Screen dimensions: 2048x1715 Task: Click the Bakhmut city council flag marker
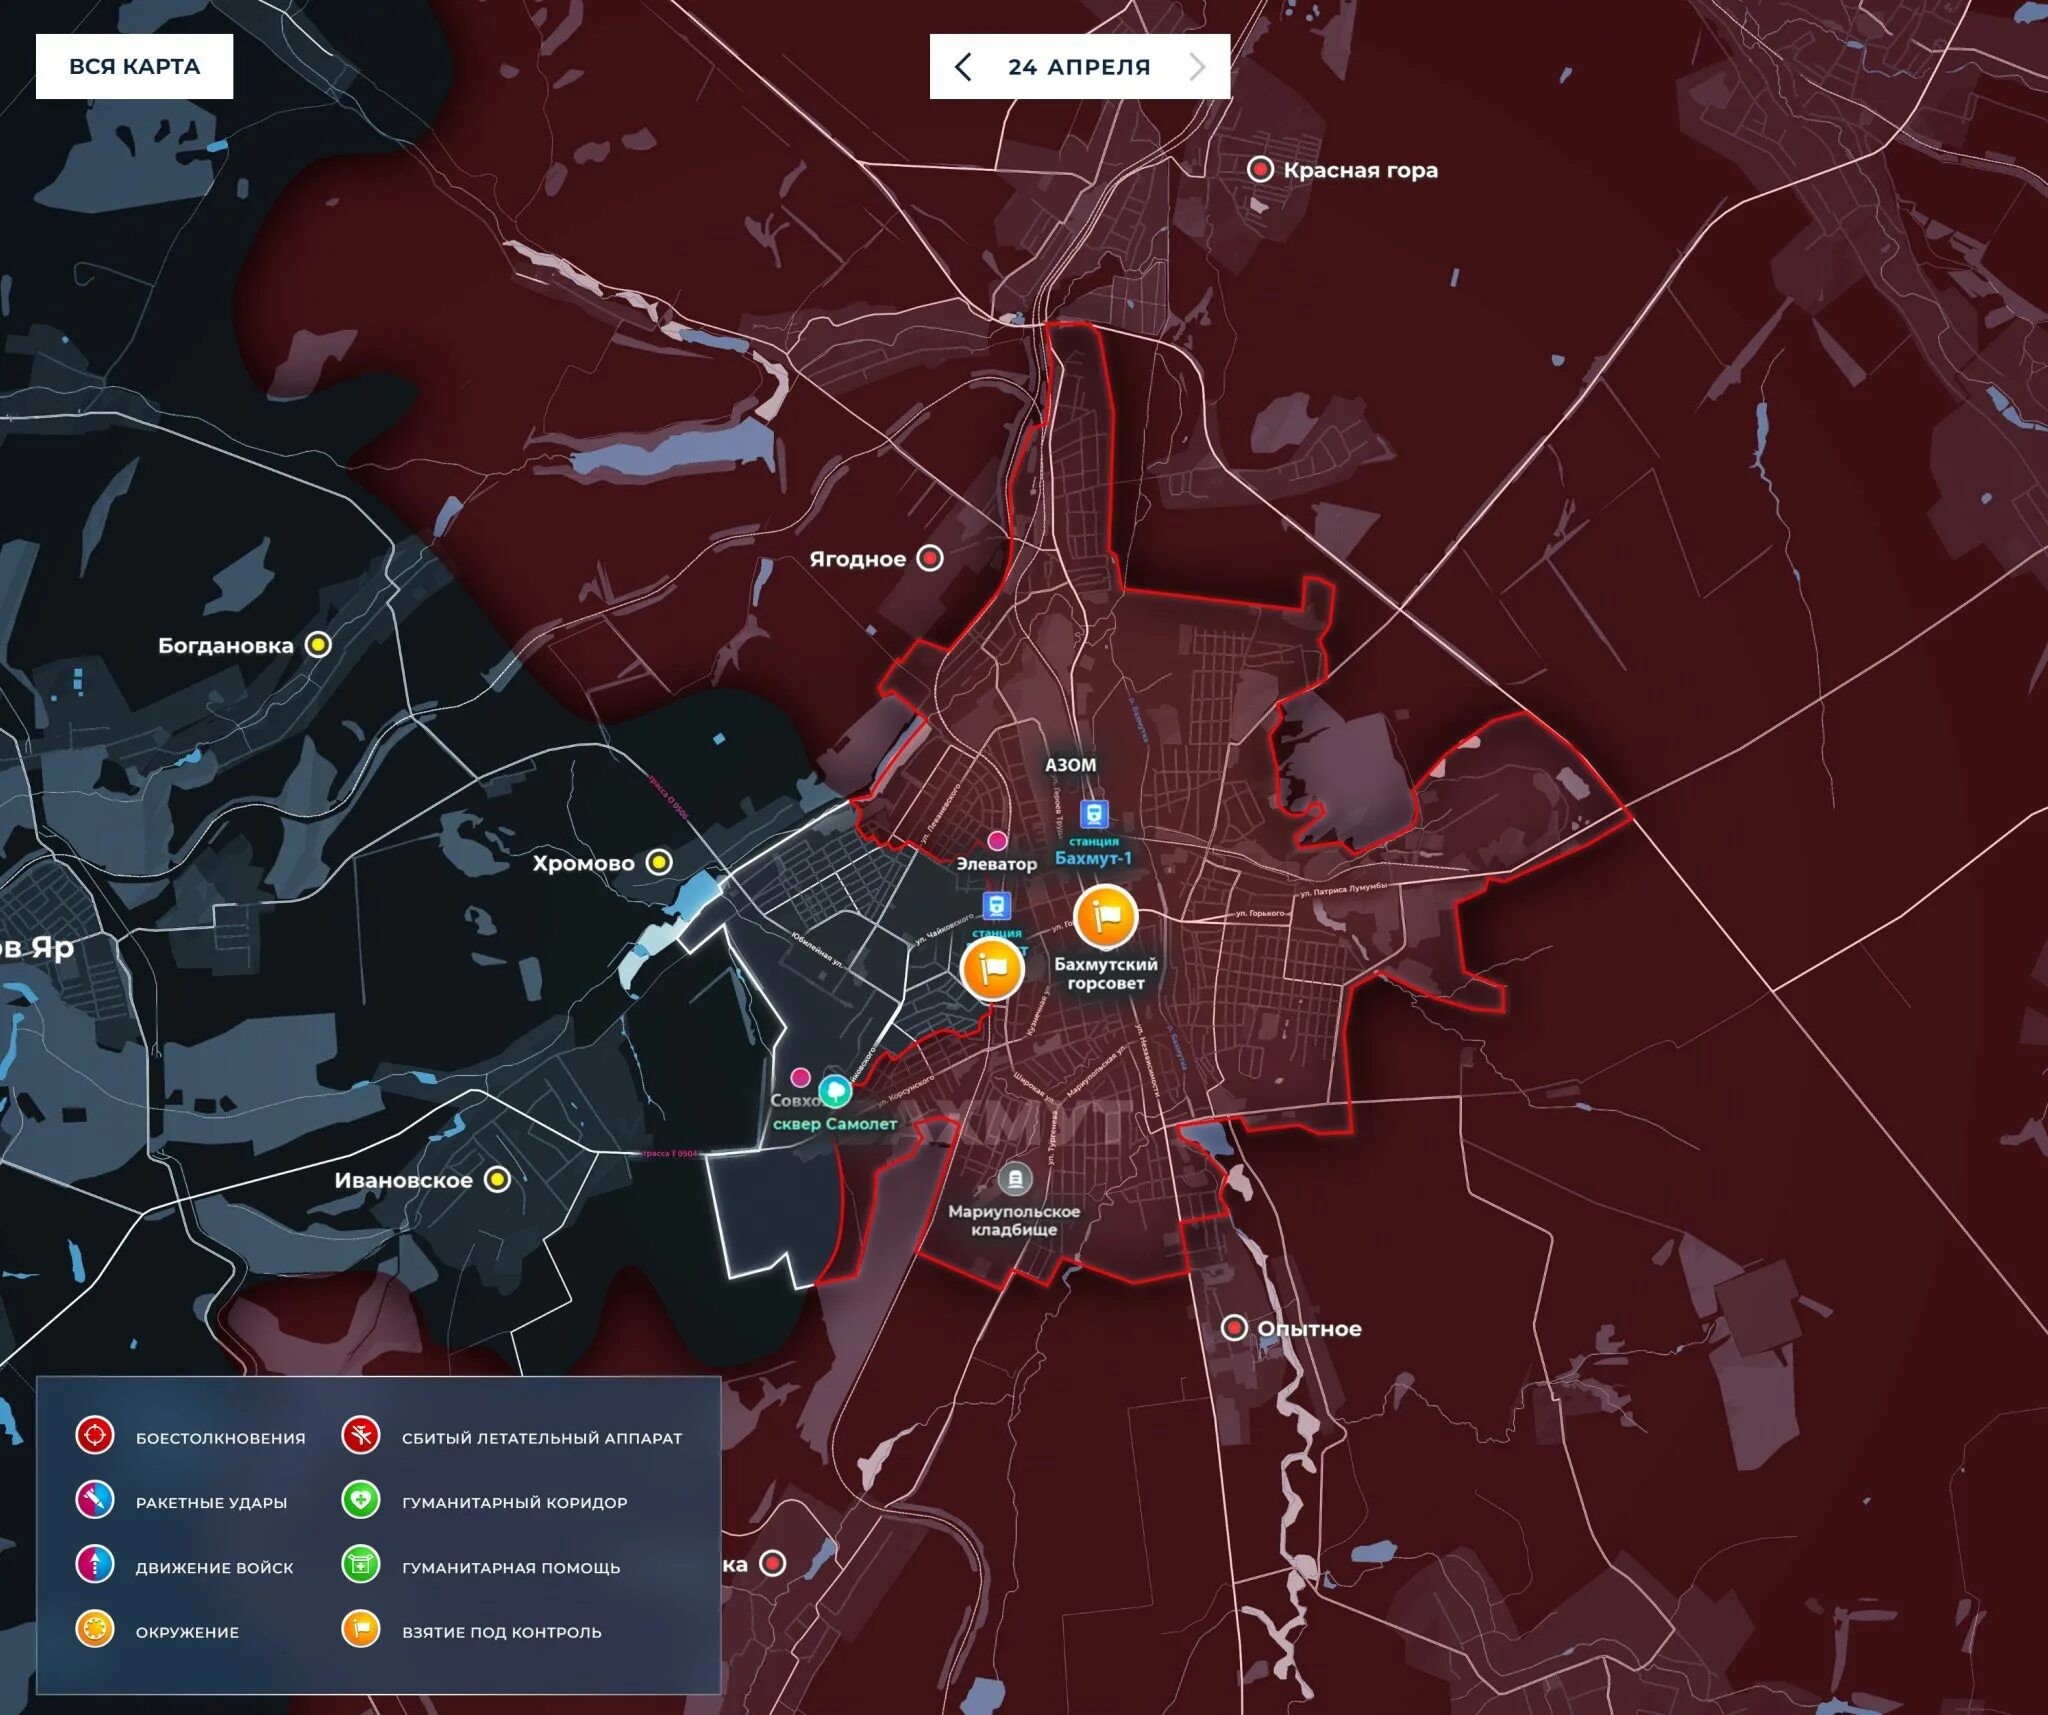1105,916
